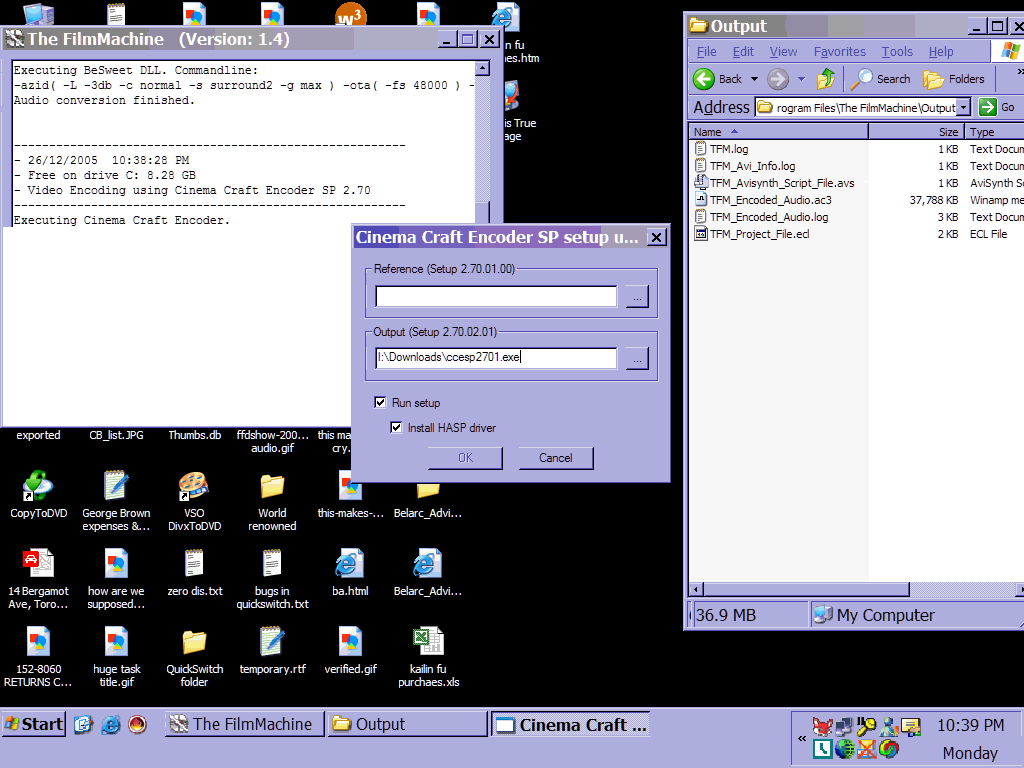This screenshot has width=1024, height=768.
Task: Browse for the Reference setup file
Action: pos(637,296)
